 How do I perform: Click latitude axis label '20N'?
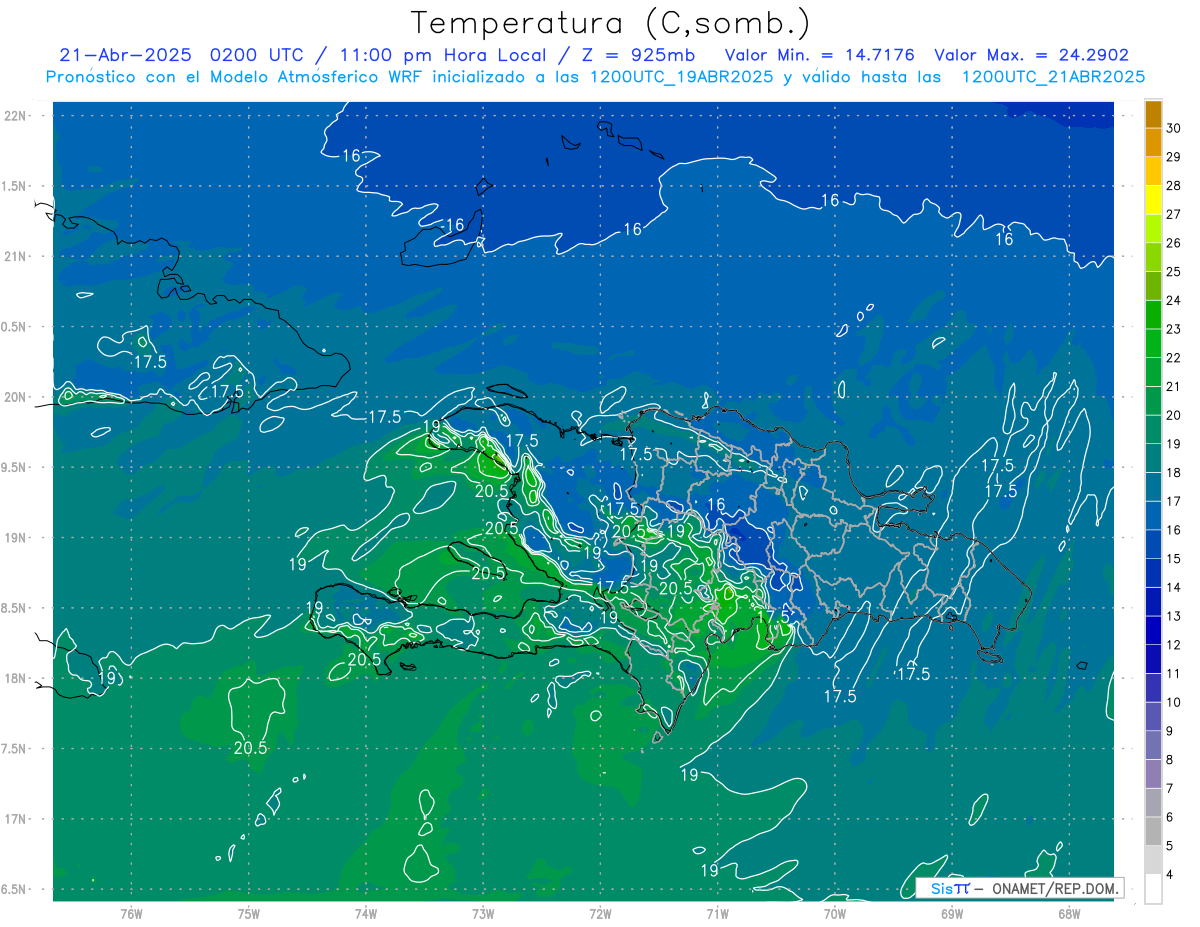17,397
